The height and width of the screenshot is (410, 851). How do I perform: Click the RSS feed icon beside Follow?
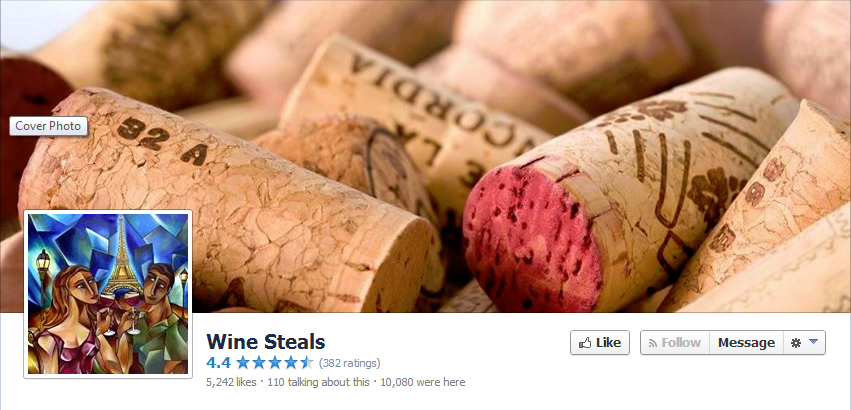pos(653,343)
